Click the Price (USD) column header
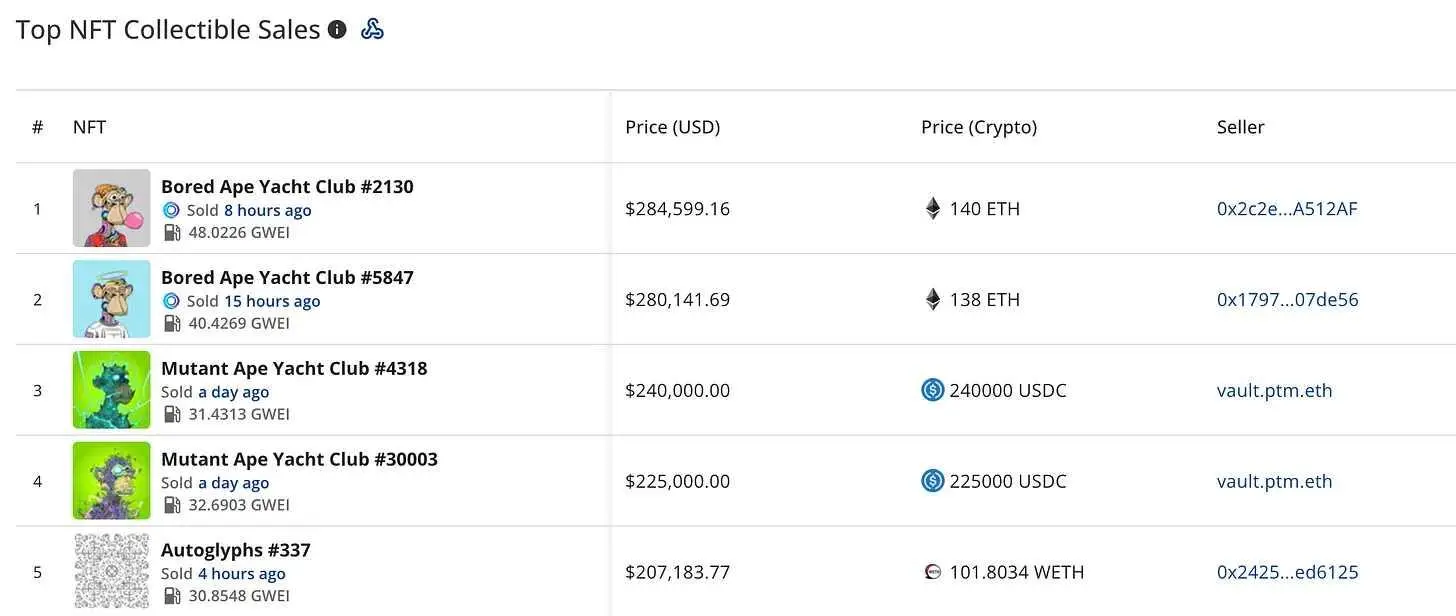1456x616 pixels. 672,127
